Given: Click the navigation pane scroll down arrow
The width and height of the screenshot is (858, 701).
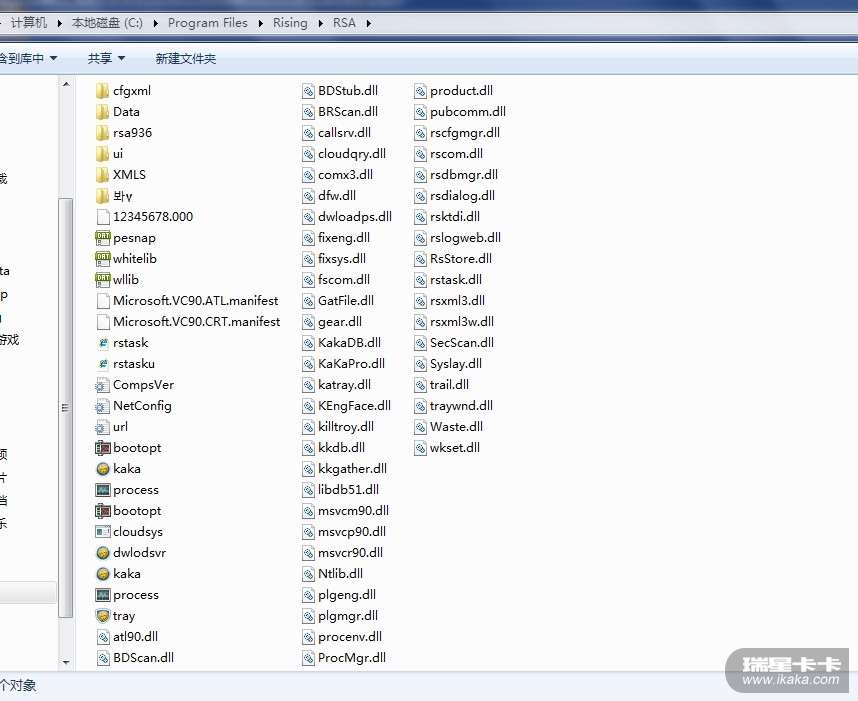Looking at the screenshot, I should pyautogui.click(x=66, y=663).
